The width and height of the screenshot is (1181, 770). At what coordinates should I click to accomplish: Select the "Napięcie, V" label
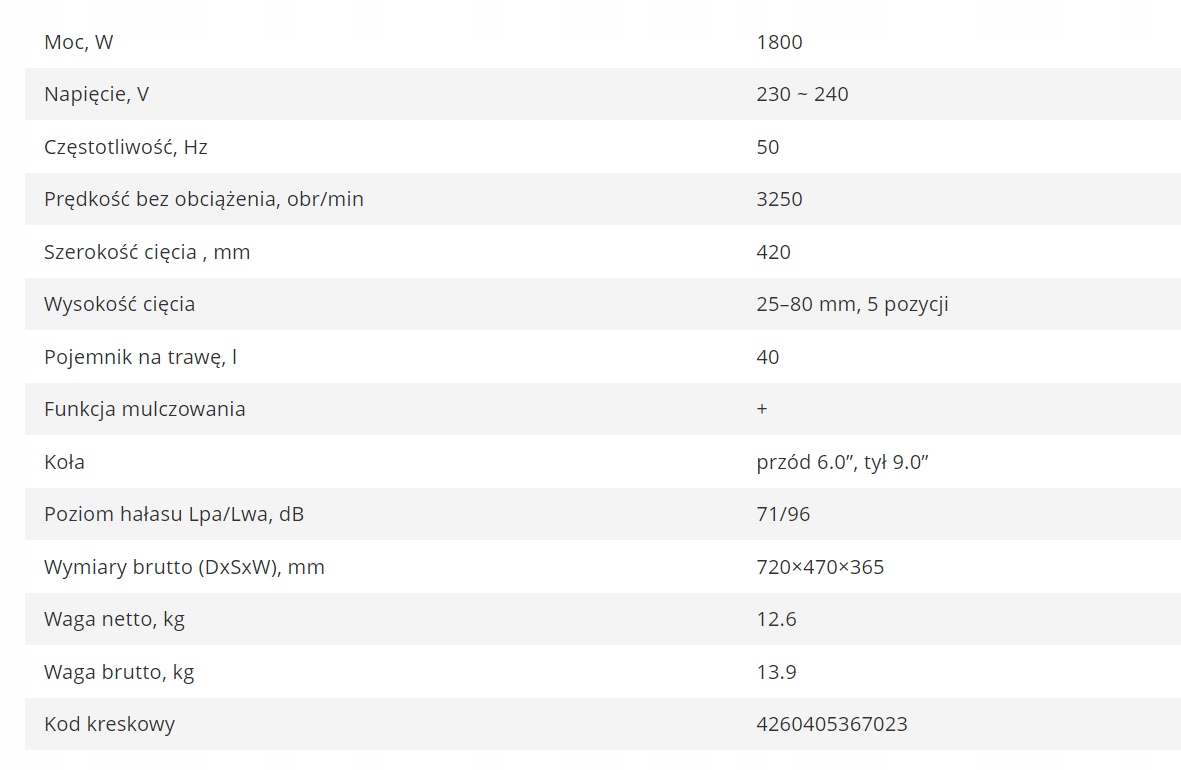[96, 94]
